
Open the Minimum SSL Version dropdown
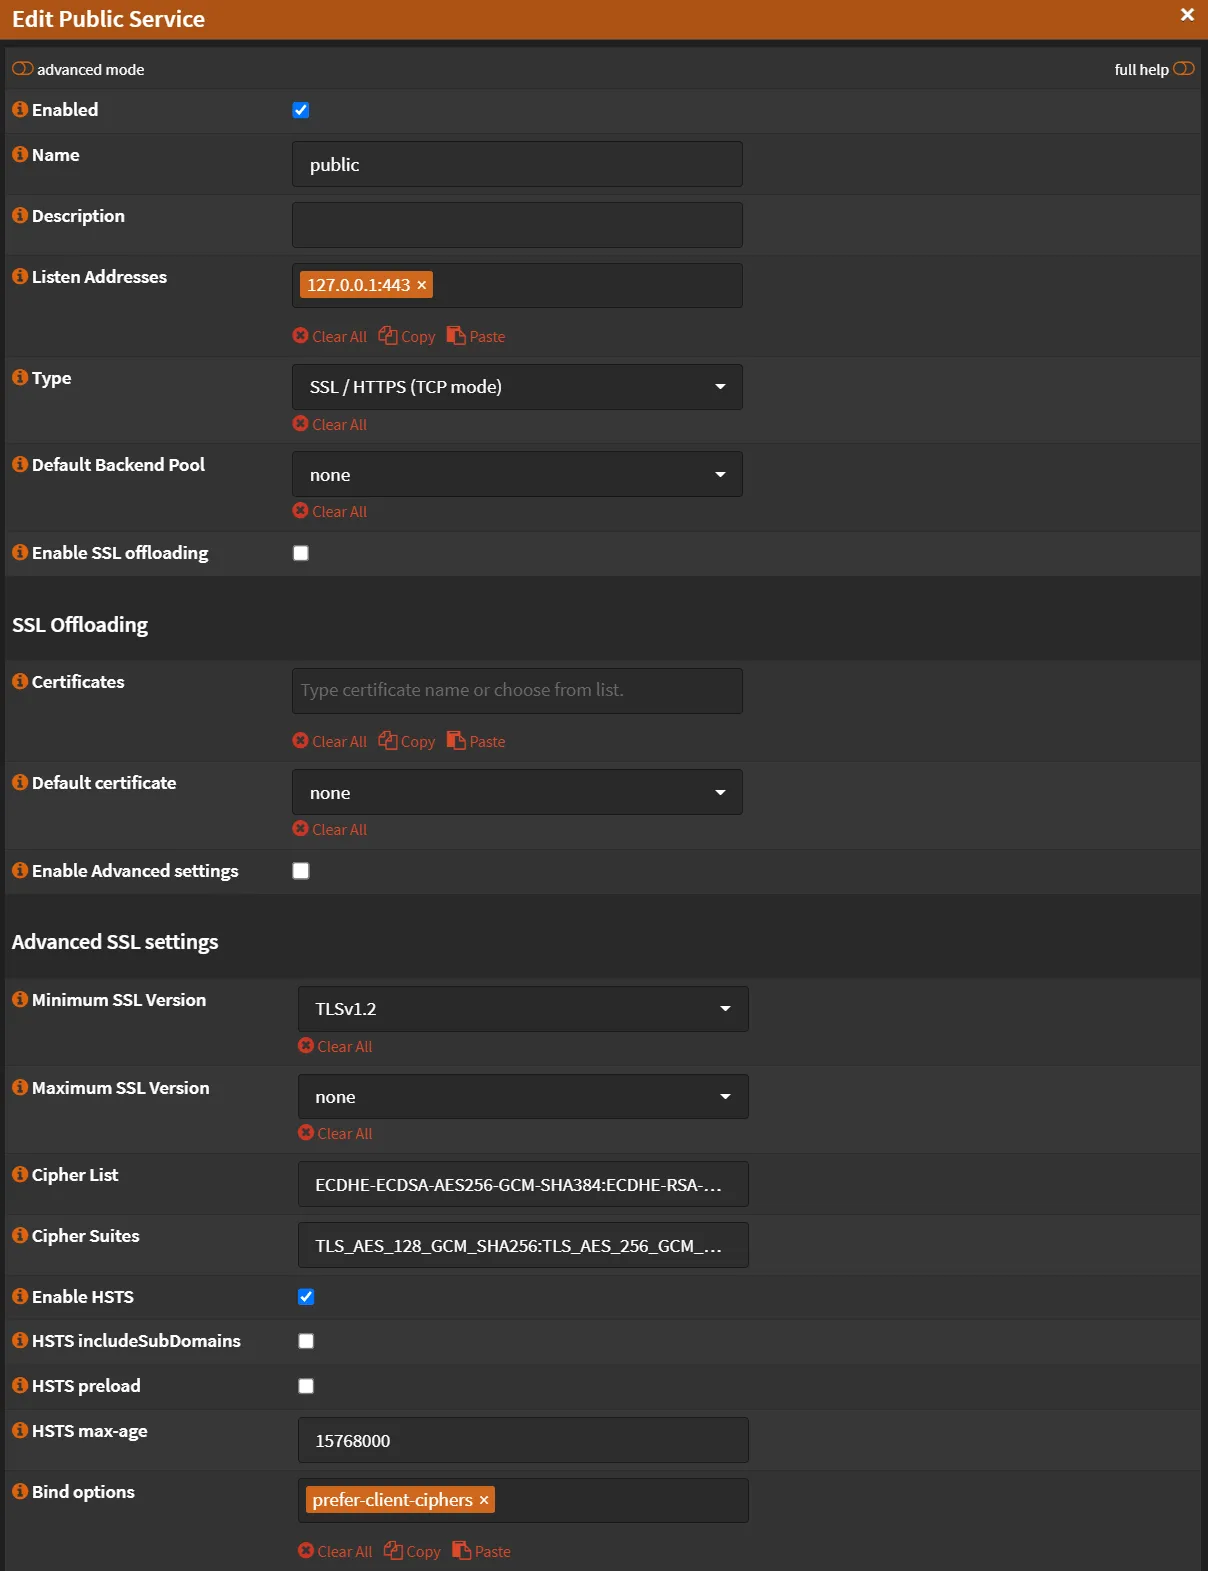[x=523, y=1009]
